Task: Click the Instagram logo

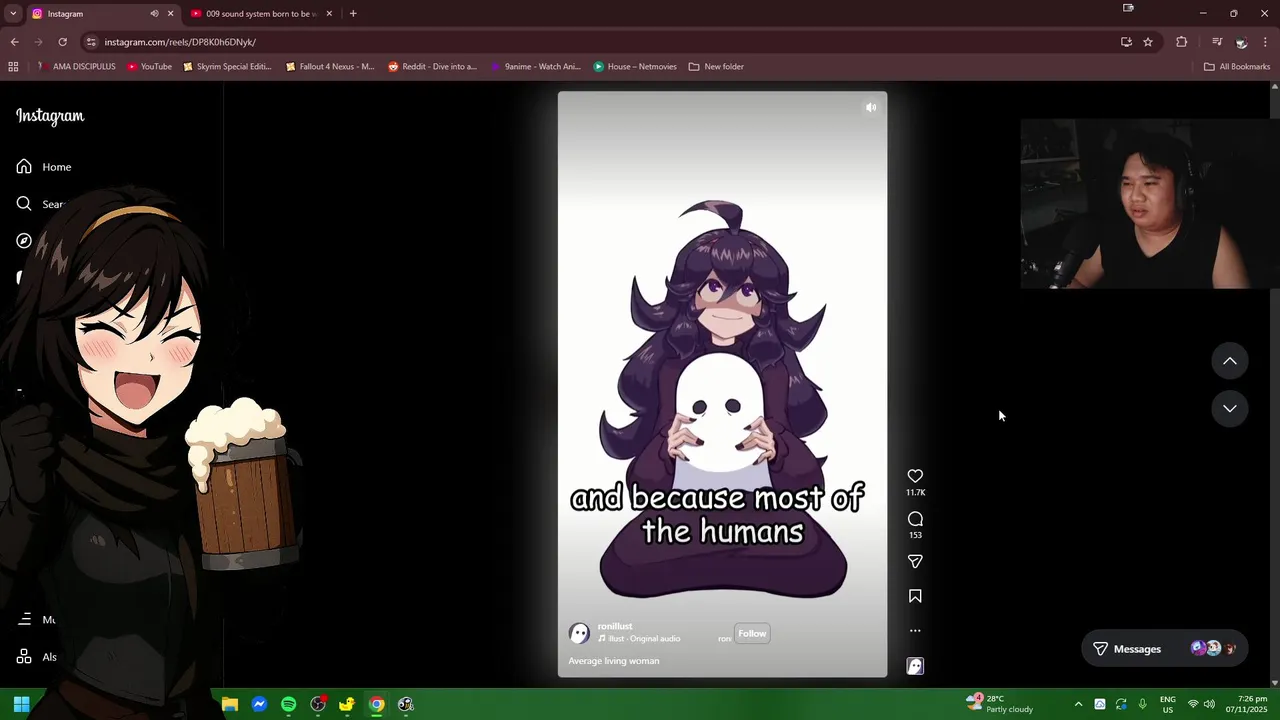Action: coord(50,116)
